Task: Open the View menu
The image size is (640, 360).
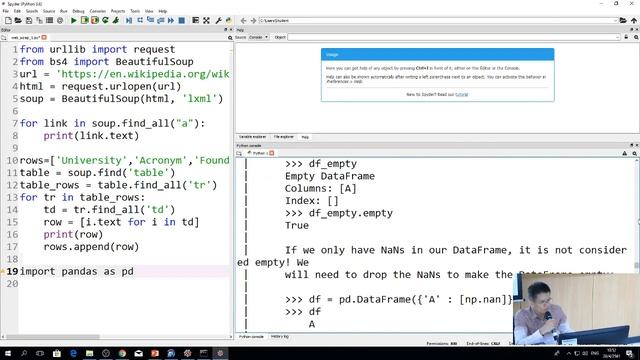Action: [149, 11]
